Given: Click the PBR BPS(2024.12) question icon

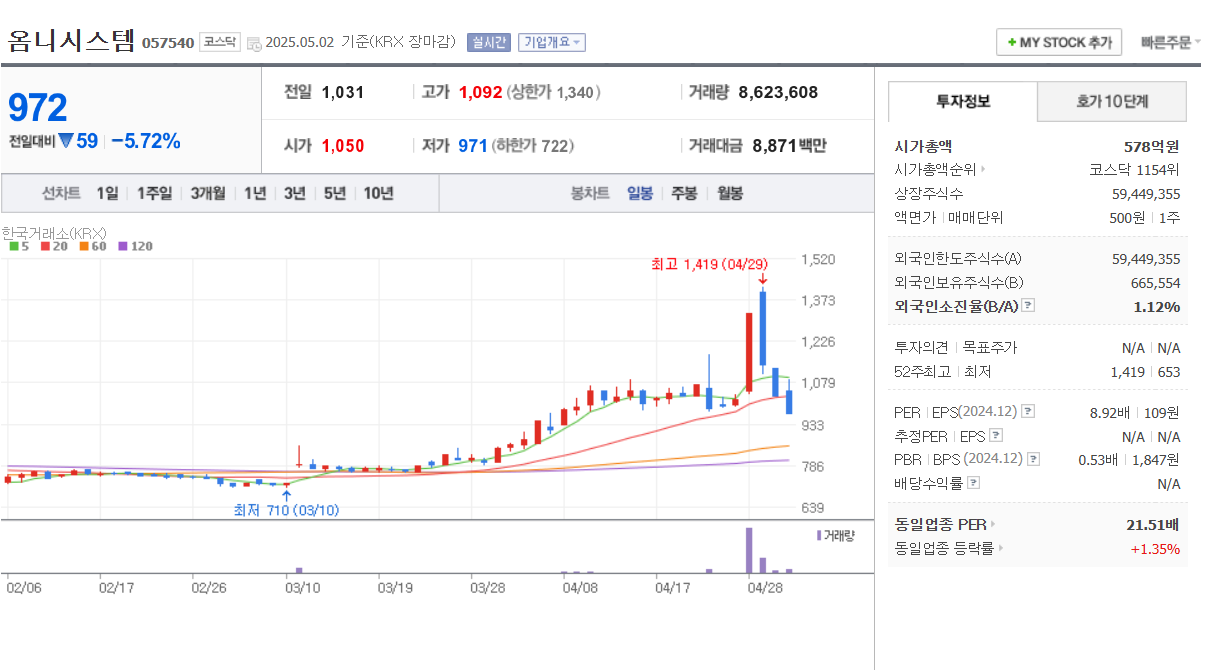Looking at the screenshot, I should (x=1033, y=458).
